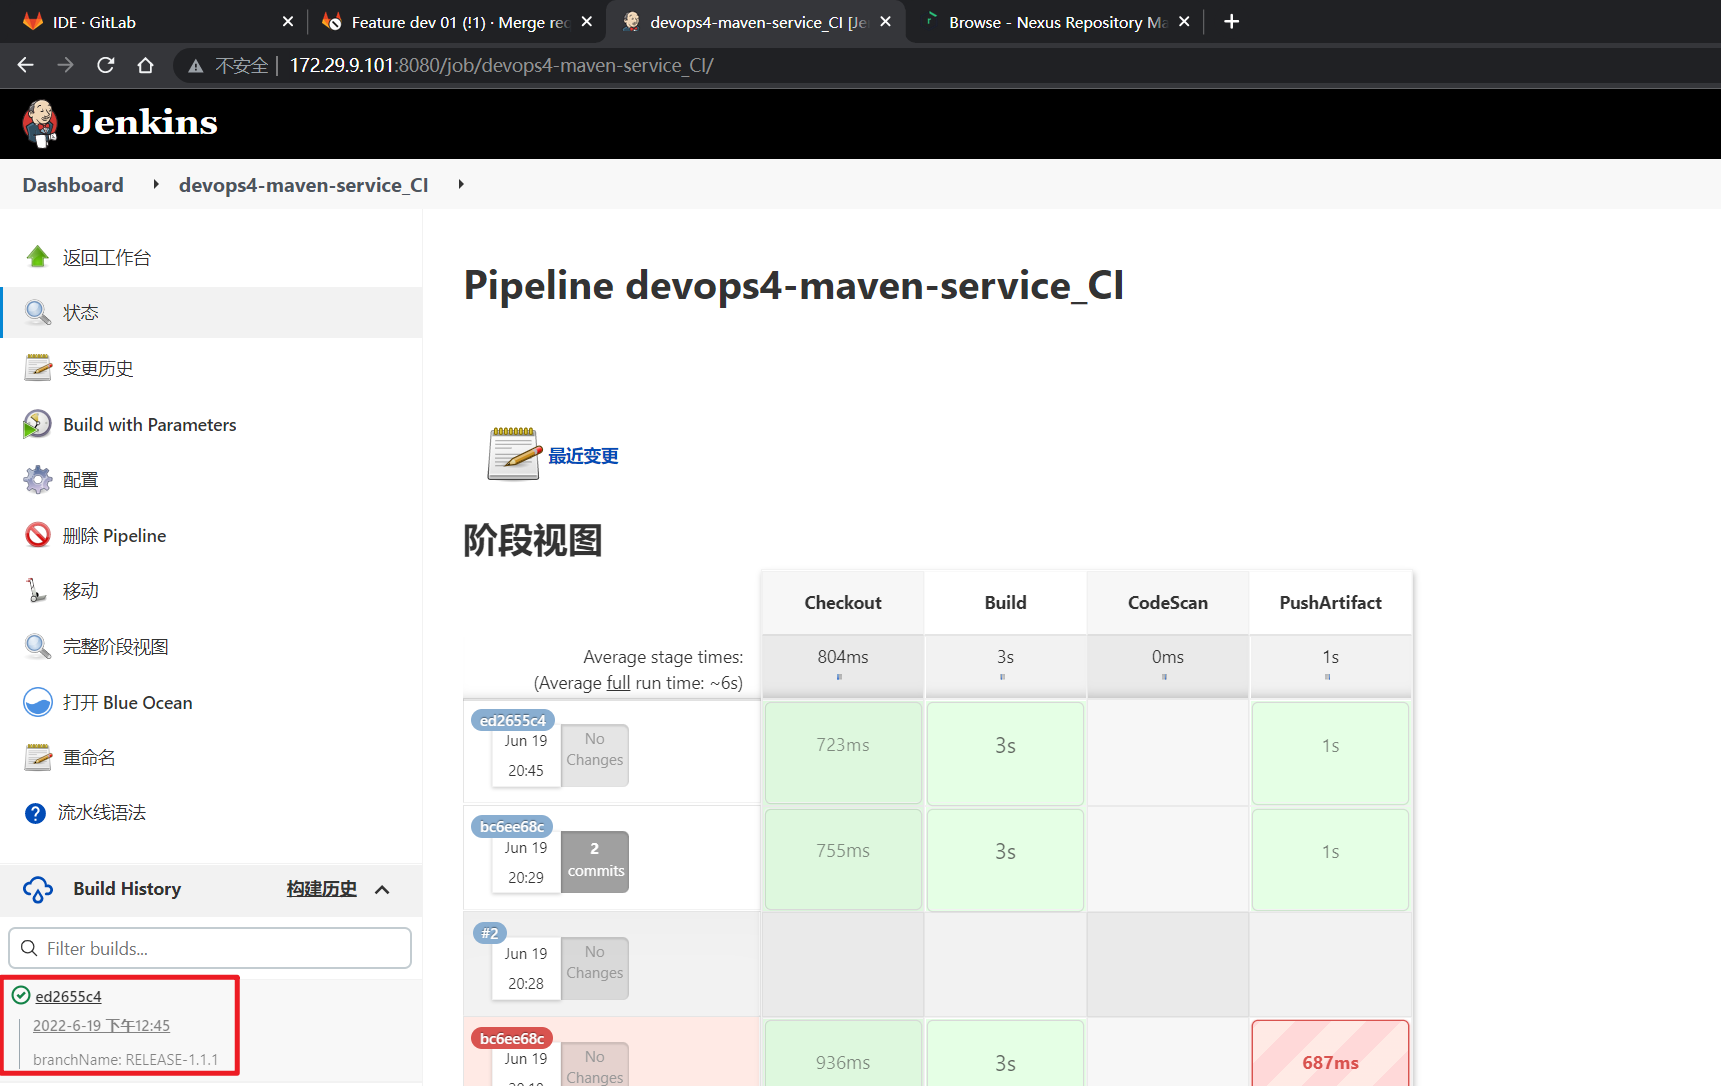Click the Checkout stage column header
The height and width of the screenshot is (1086, 1721).
(x=843, y=602)
